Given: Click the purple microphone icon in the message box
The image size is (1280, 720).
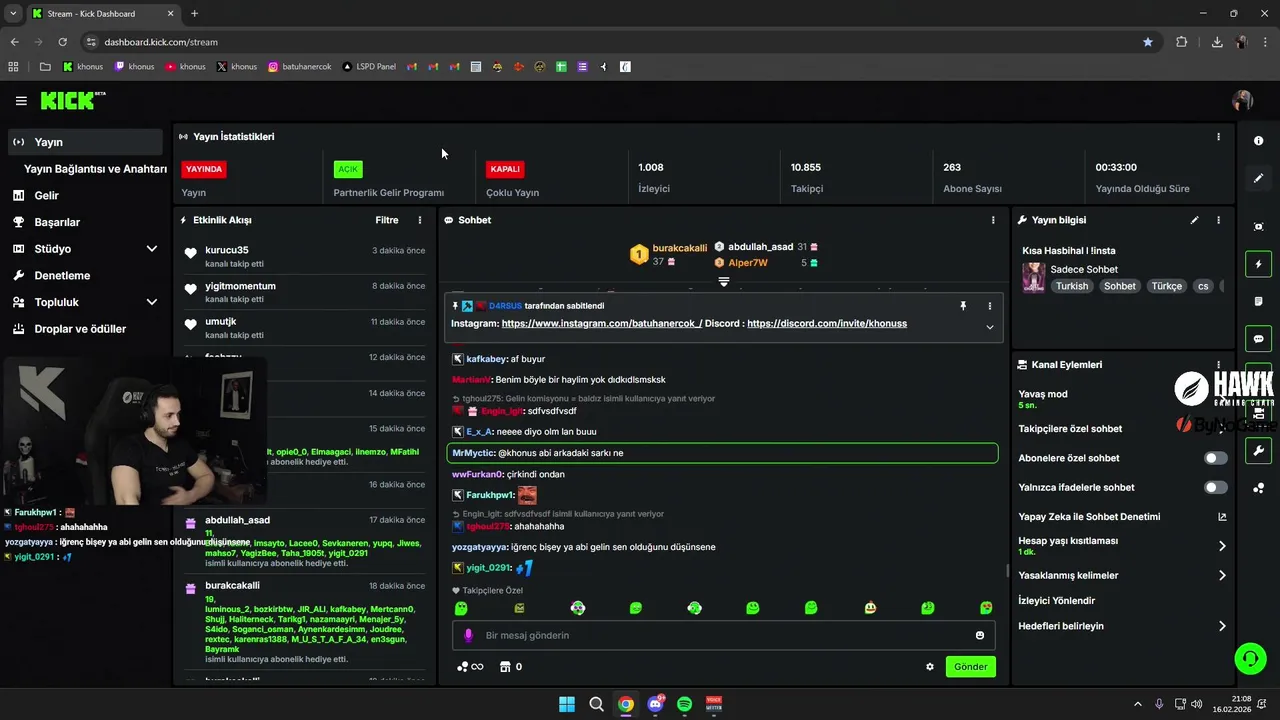Looking at the screenshot, I should (468, 635).
